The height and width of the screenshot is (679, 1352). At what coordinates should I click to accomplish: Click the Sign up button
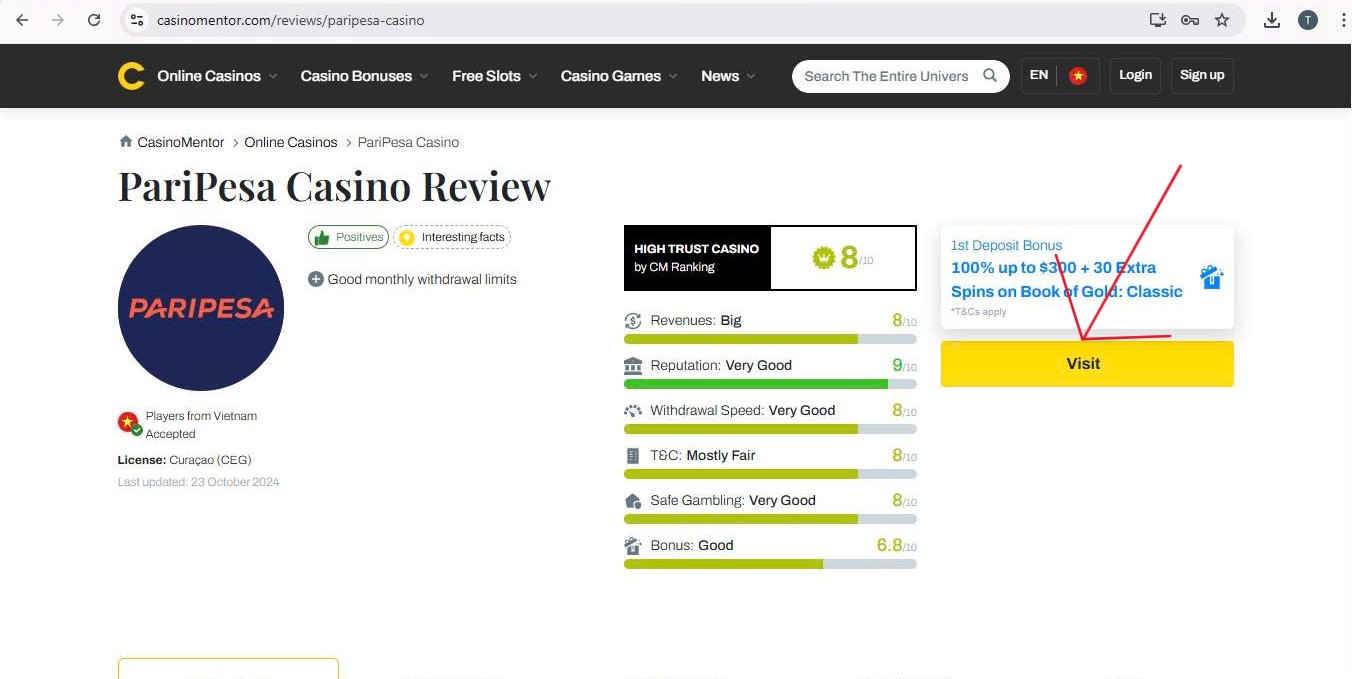[x=1202, y=75]
